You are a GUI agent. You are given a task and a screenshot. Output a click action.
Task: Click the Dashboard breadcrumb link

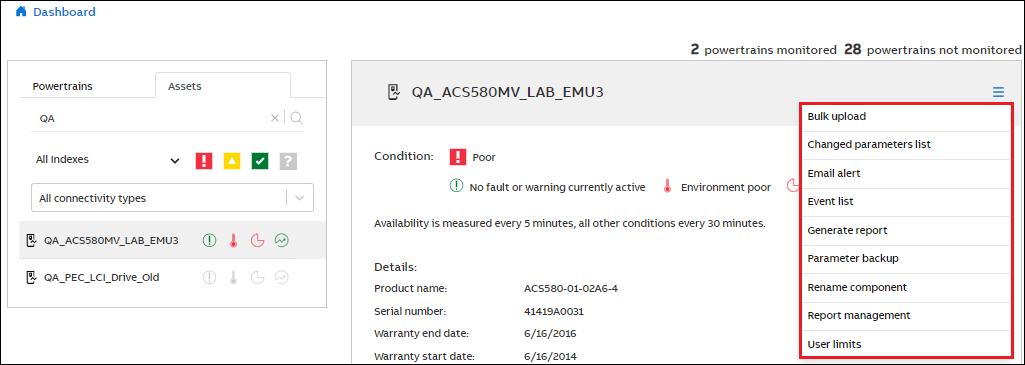pos(64,12)
